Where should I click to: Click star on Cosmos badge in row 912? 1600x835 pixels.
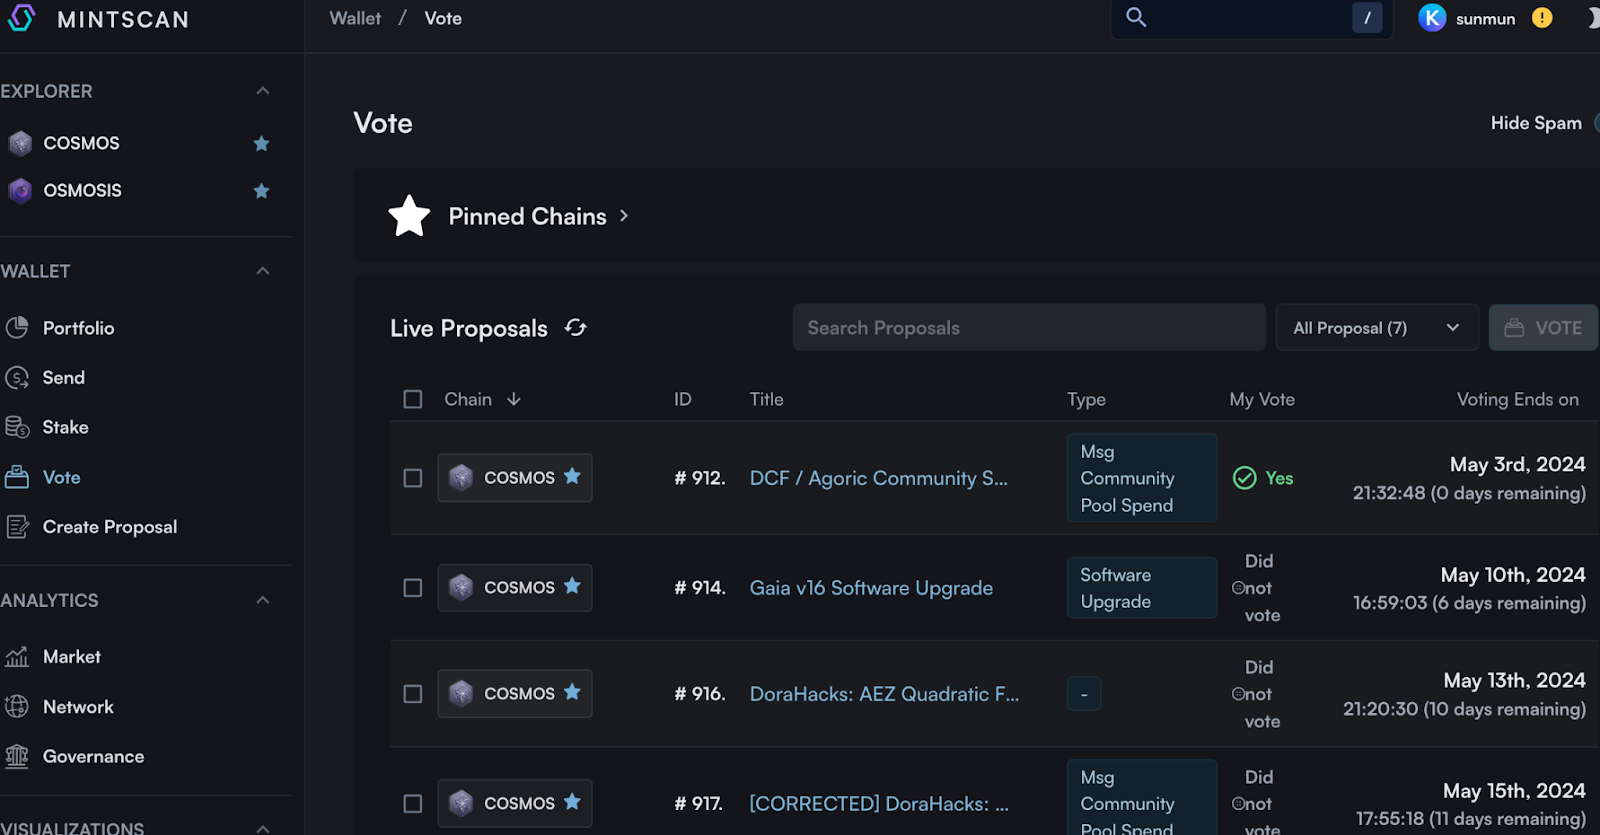coord(572,476)
